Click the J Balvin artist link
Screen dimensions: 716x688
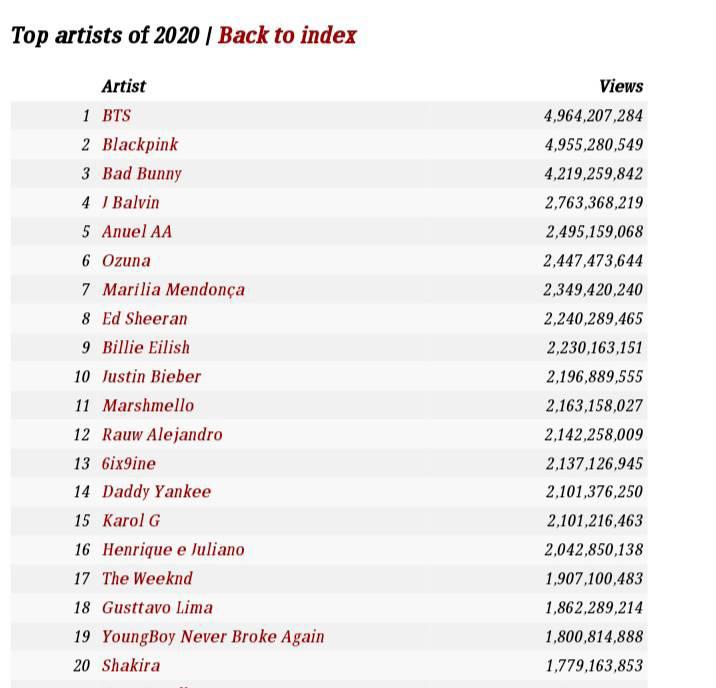coord(130,202)
